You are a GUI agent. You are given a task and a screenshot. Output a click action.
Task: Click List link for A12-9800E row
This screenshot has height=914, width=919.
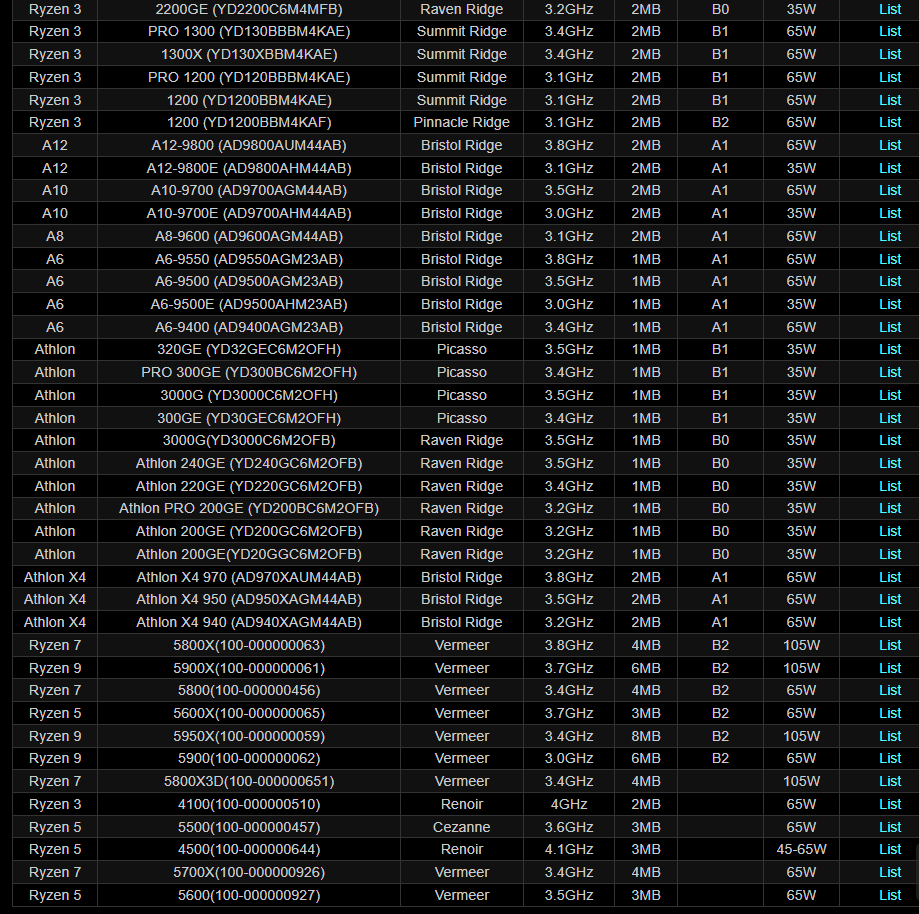[x=890, y=168]
